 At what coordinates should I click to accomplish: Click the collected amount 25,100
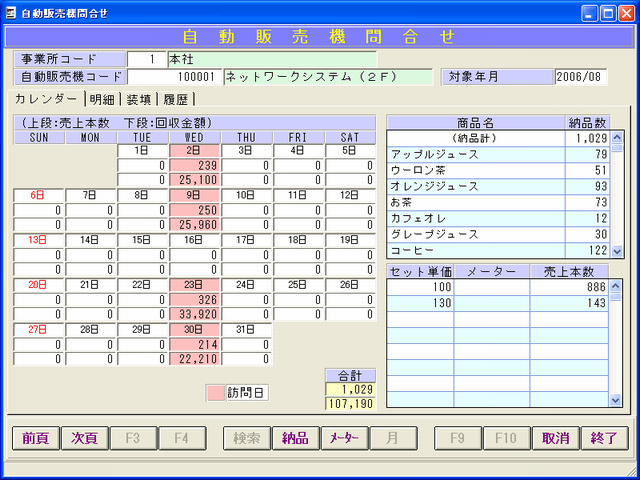195,180
